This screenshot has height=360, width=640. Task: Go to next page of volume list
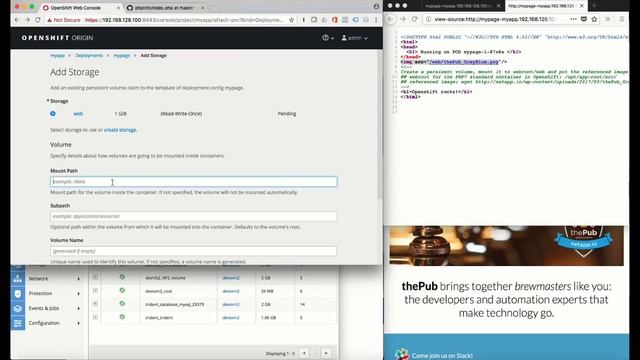[x=326, y=353]
